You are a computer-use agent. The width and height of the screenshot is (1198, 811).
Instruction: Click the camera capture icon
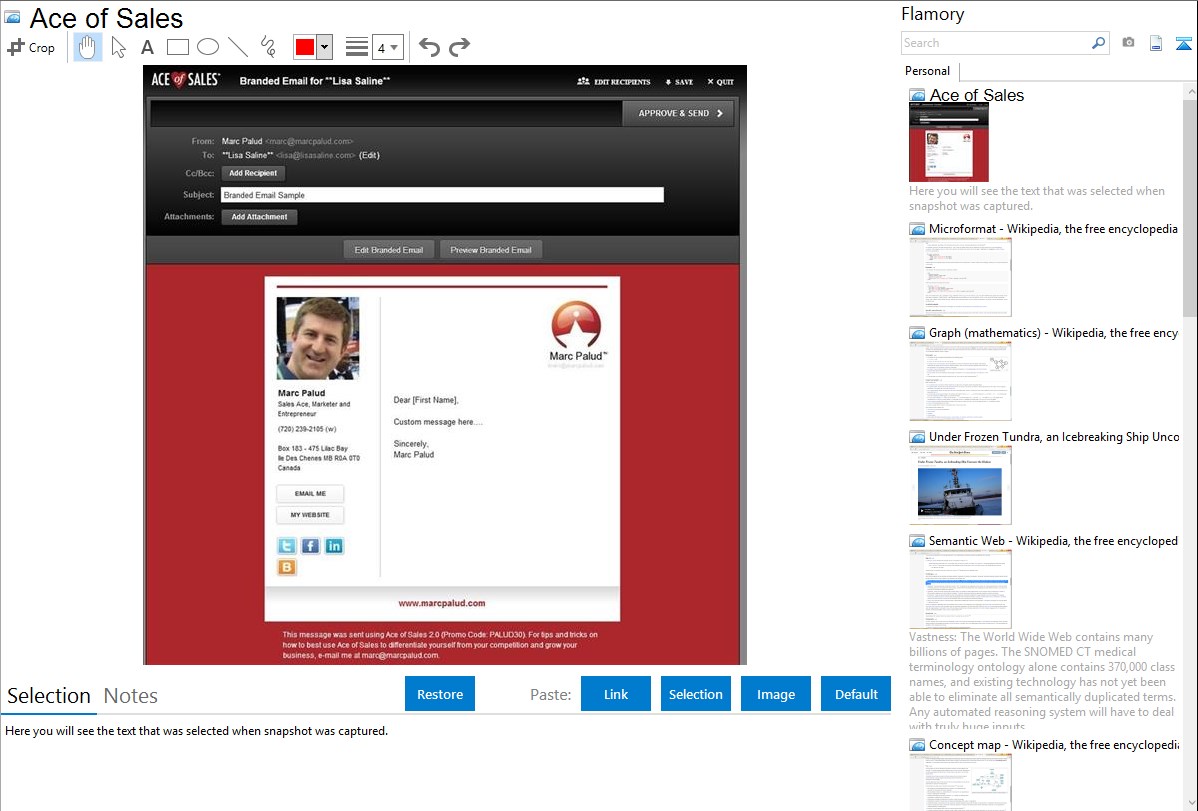click(1128, 43)
